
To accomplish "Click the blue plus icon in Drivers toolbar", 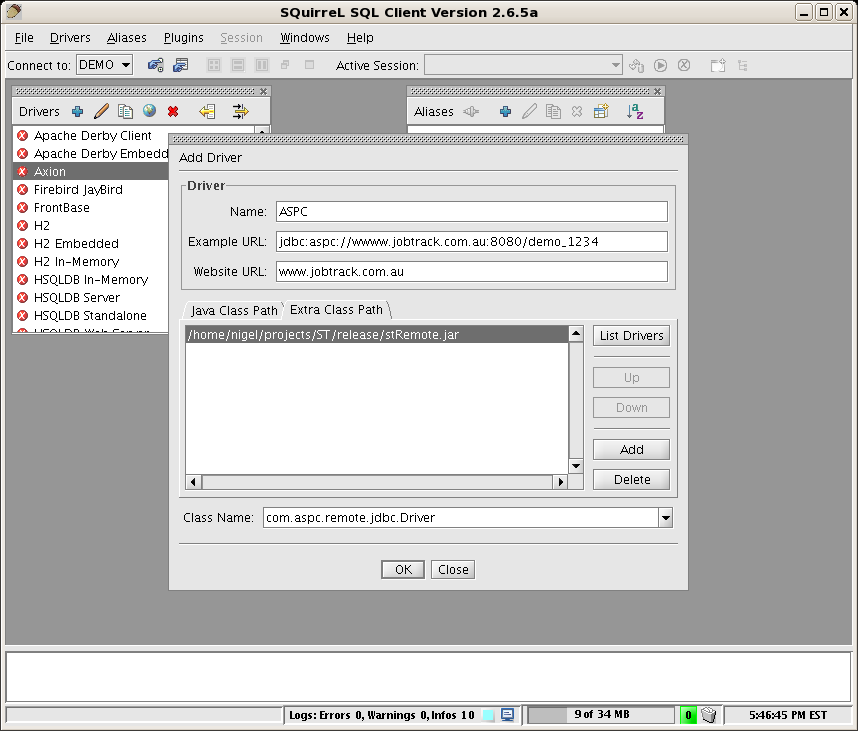I will tap(77, 112).
